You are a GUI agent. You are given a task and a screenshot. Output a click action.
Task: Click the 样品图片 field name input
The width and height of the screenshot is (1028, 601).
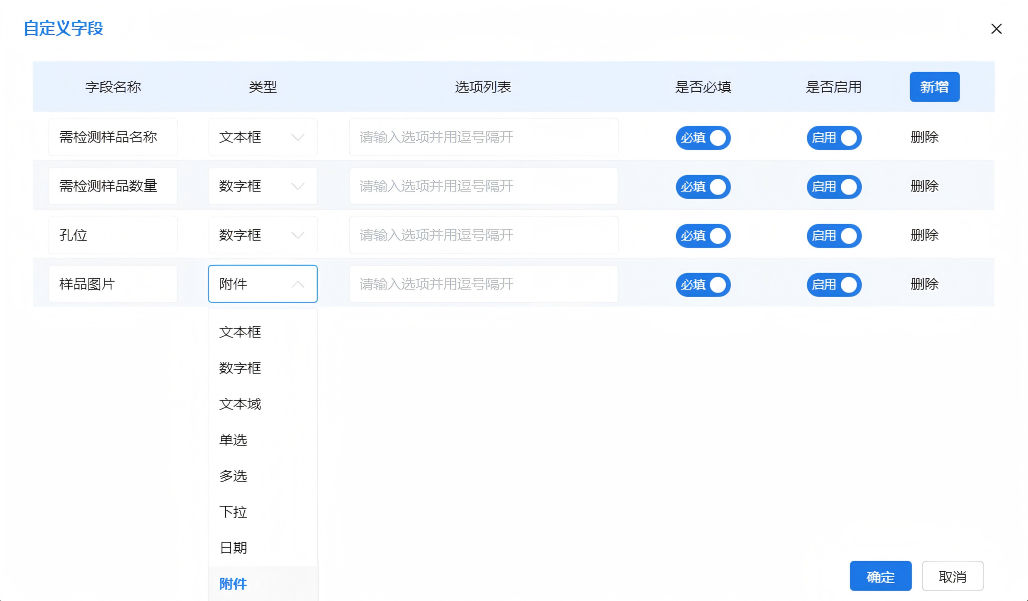tap(112, 285)
